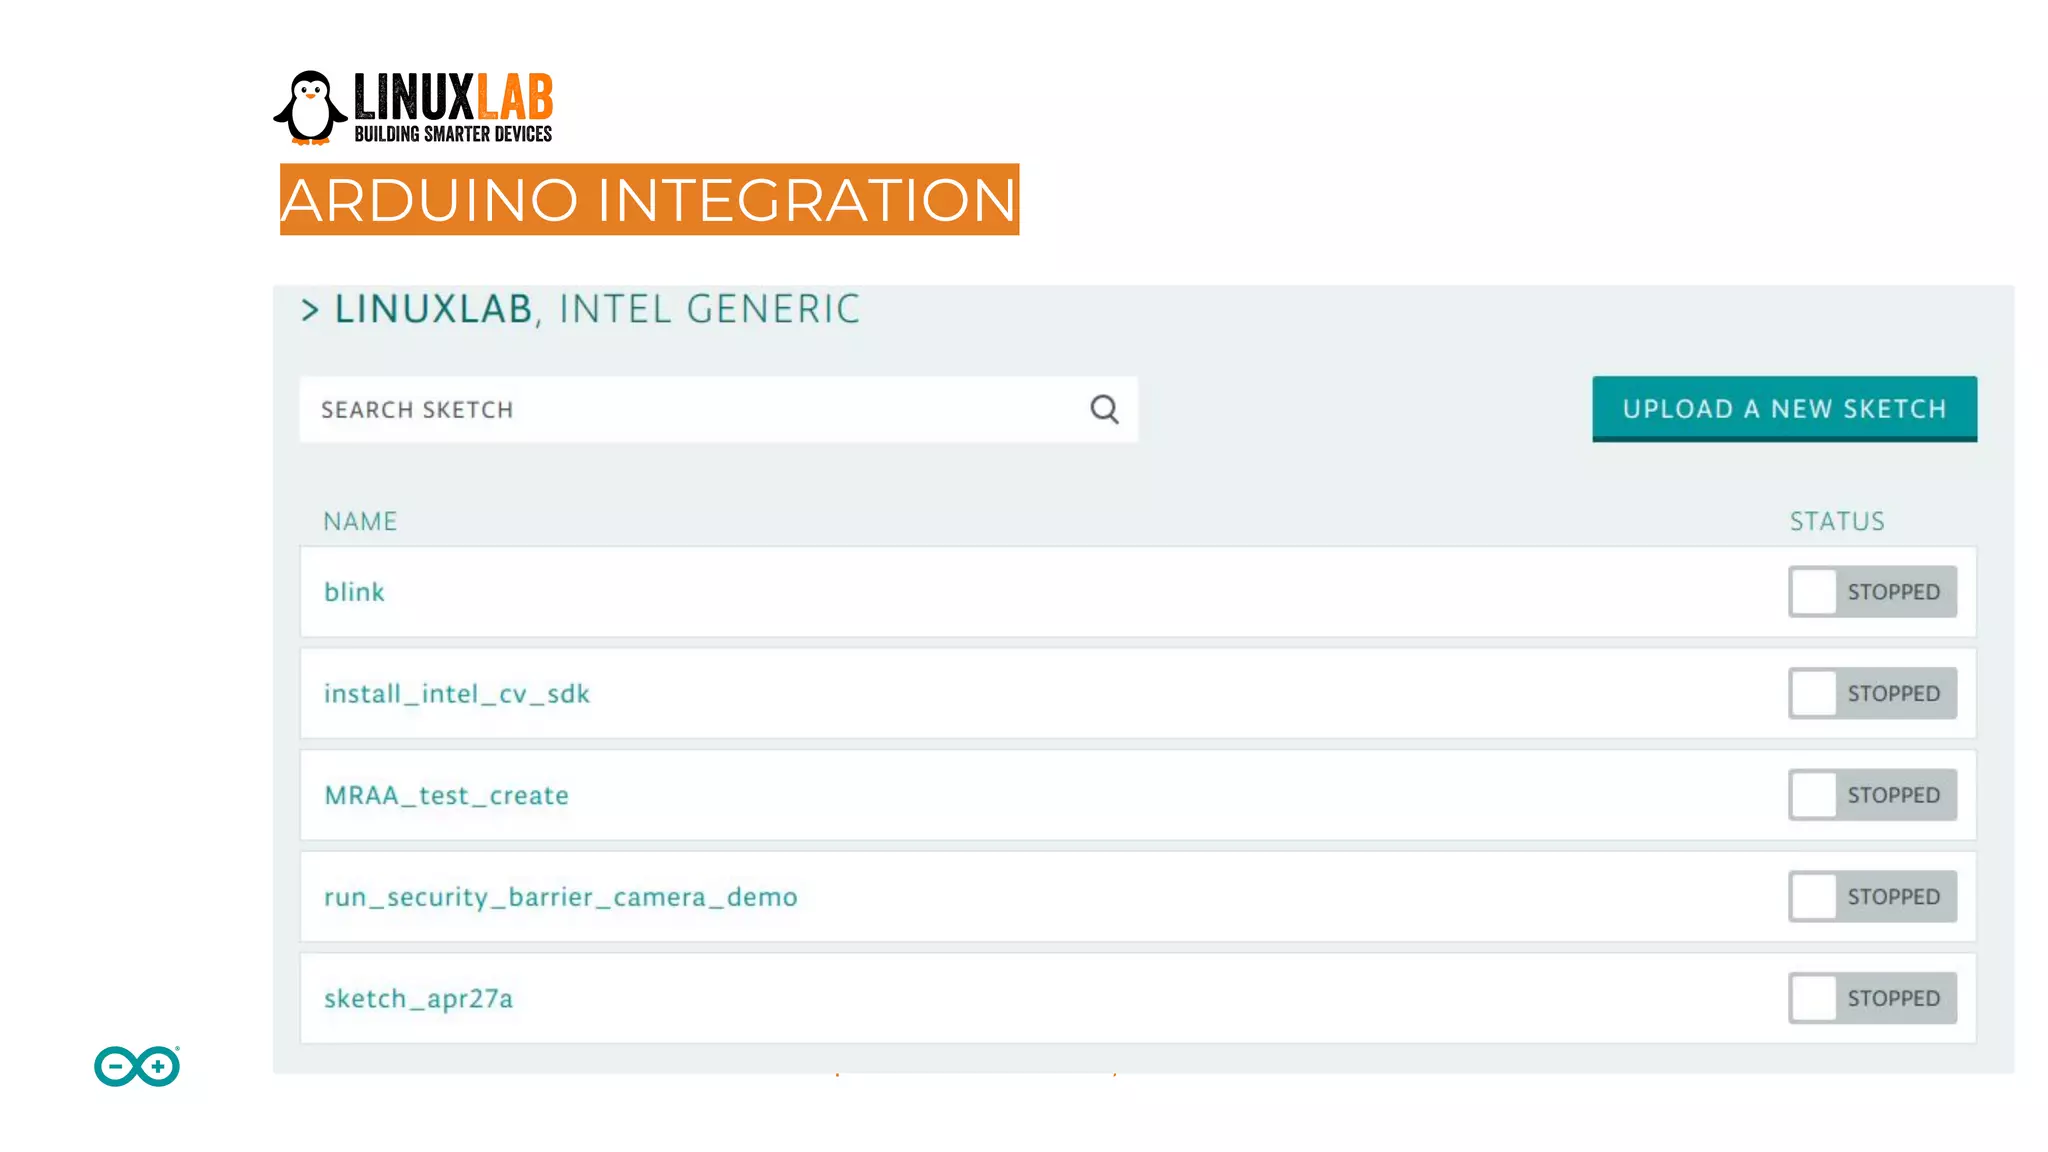The height and width of the screenshot is (1152, 2048).
Task: Click the NAME column header
Action: click(x=360, y=521)
